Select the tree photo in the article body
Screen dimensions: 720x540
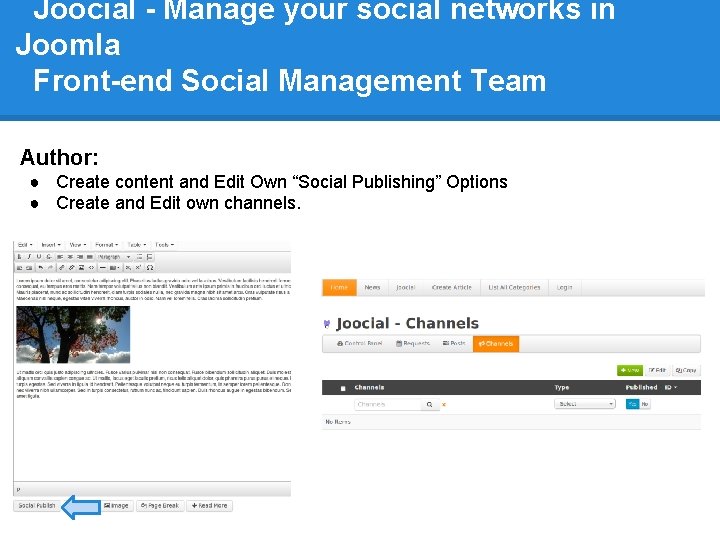[x=73, y=334]
